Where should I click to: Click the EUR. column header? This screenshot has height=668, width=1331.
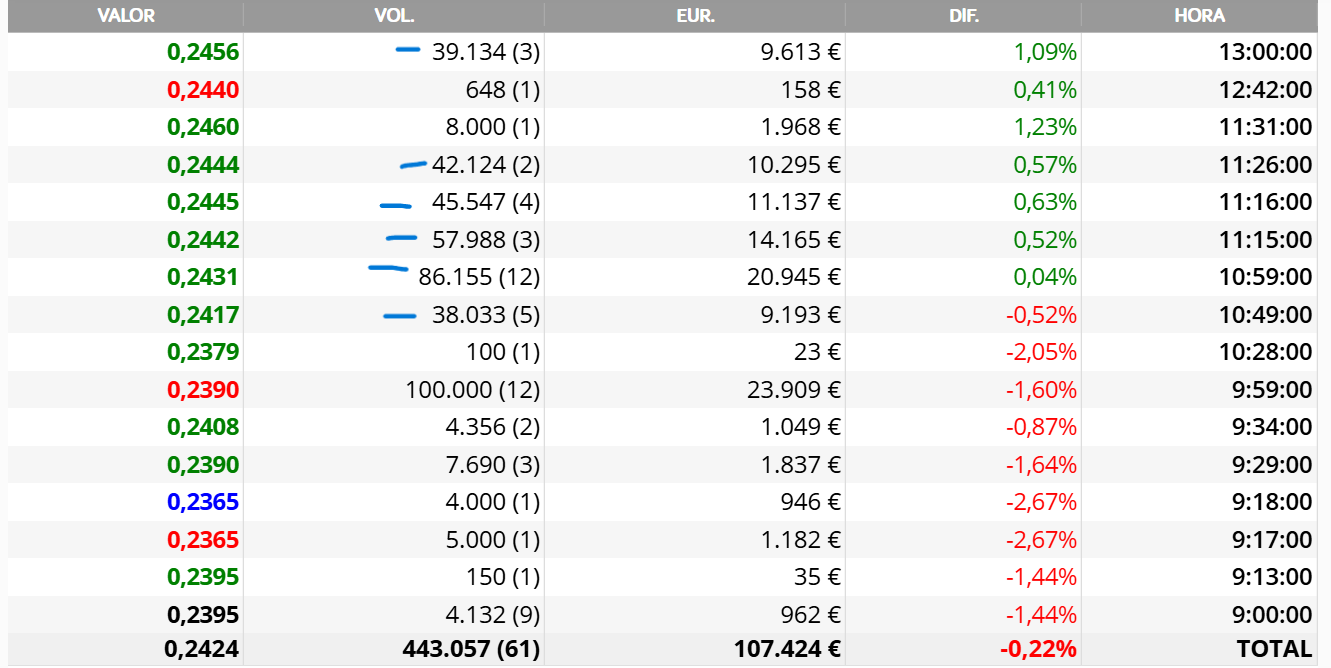point(694,15)
